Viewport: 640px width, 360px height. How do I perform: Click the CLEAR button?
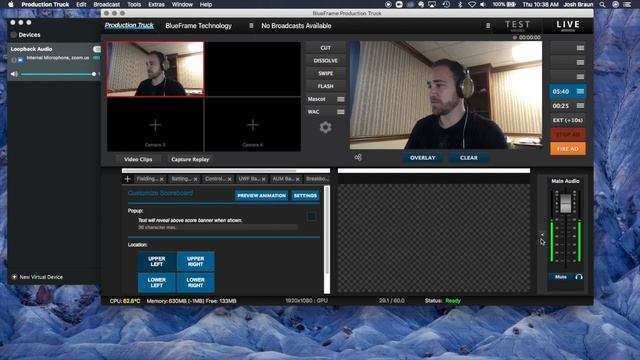[x=469, y=158]
